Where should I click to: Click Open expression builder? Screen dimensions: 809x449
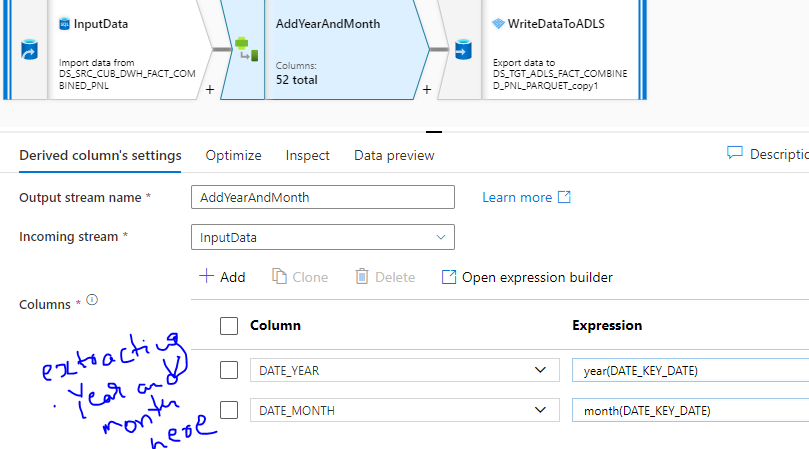pyautogui.click(x=537, y=277)
